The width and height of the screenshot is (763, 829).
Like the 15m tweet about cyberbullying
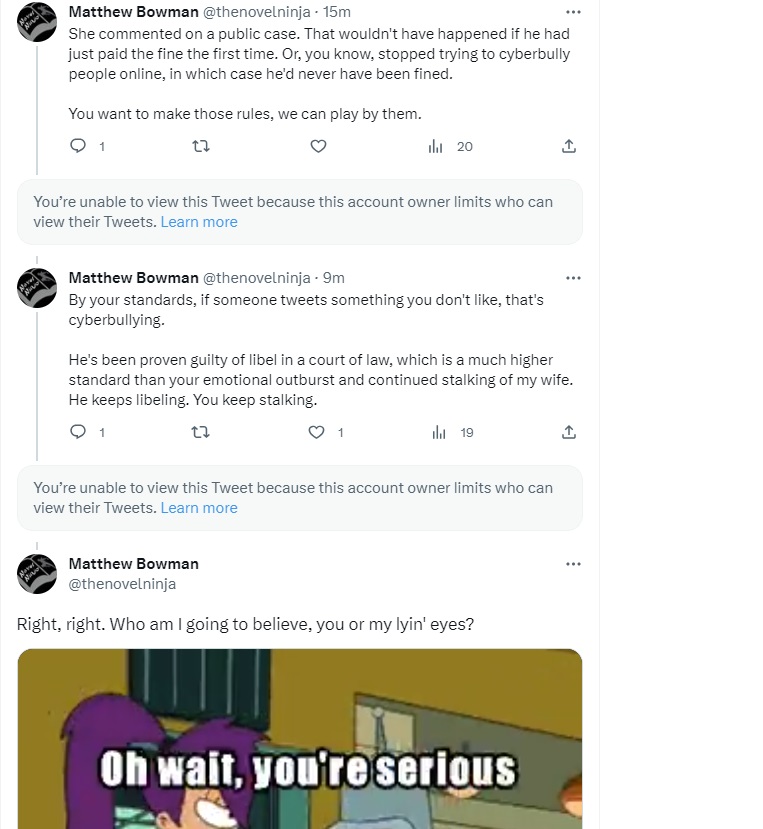(318, 146)
